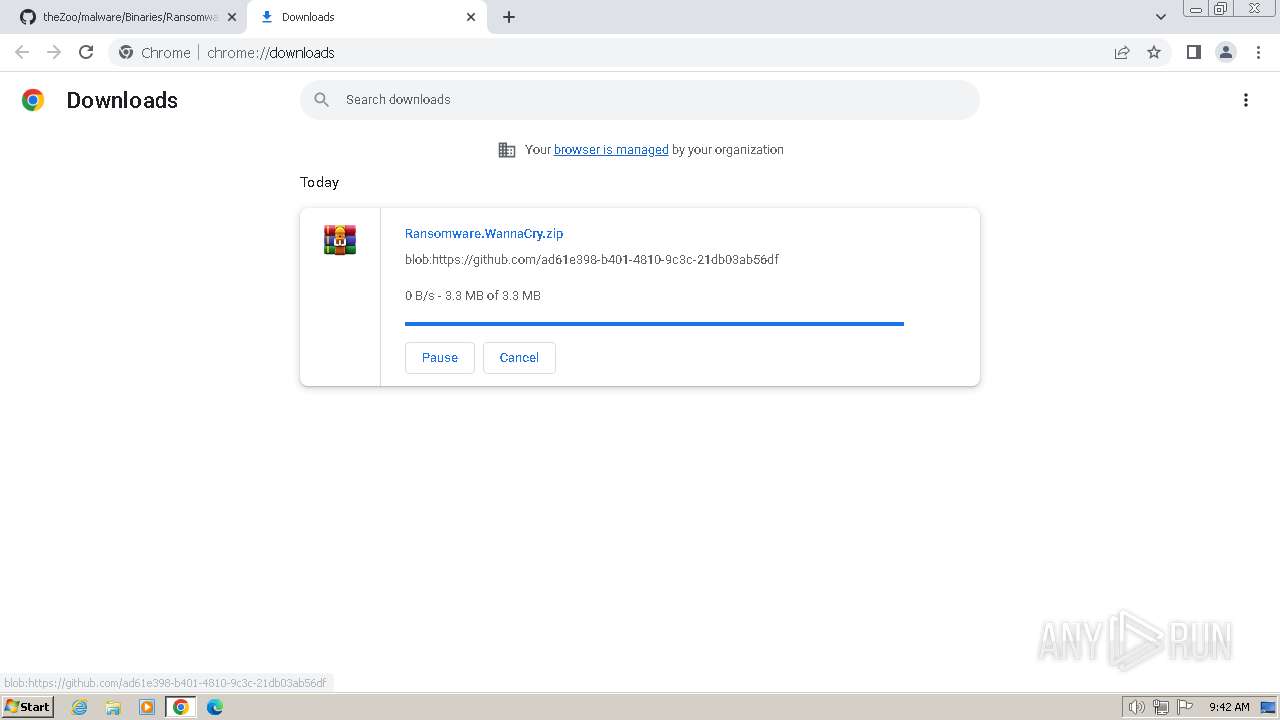Open Downloads page more actions menu
This screenshot has width=1280, height=720.
click(x=1246, y=100)
